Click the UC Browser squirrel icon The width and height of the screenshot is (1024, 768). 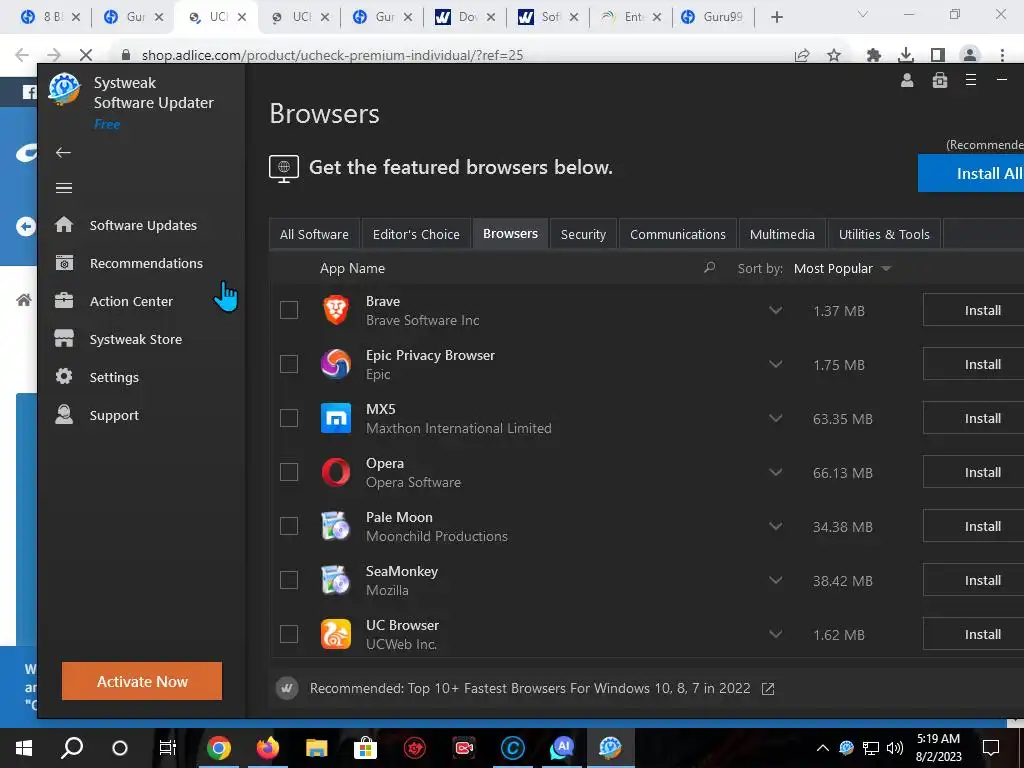point(336,634)
